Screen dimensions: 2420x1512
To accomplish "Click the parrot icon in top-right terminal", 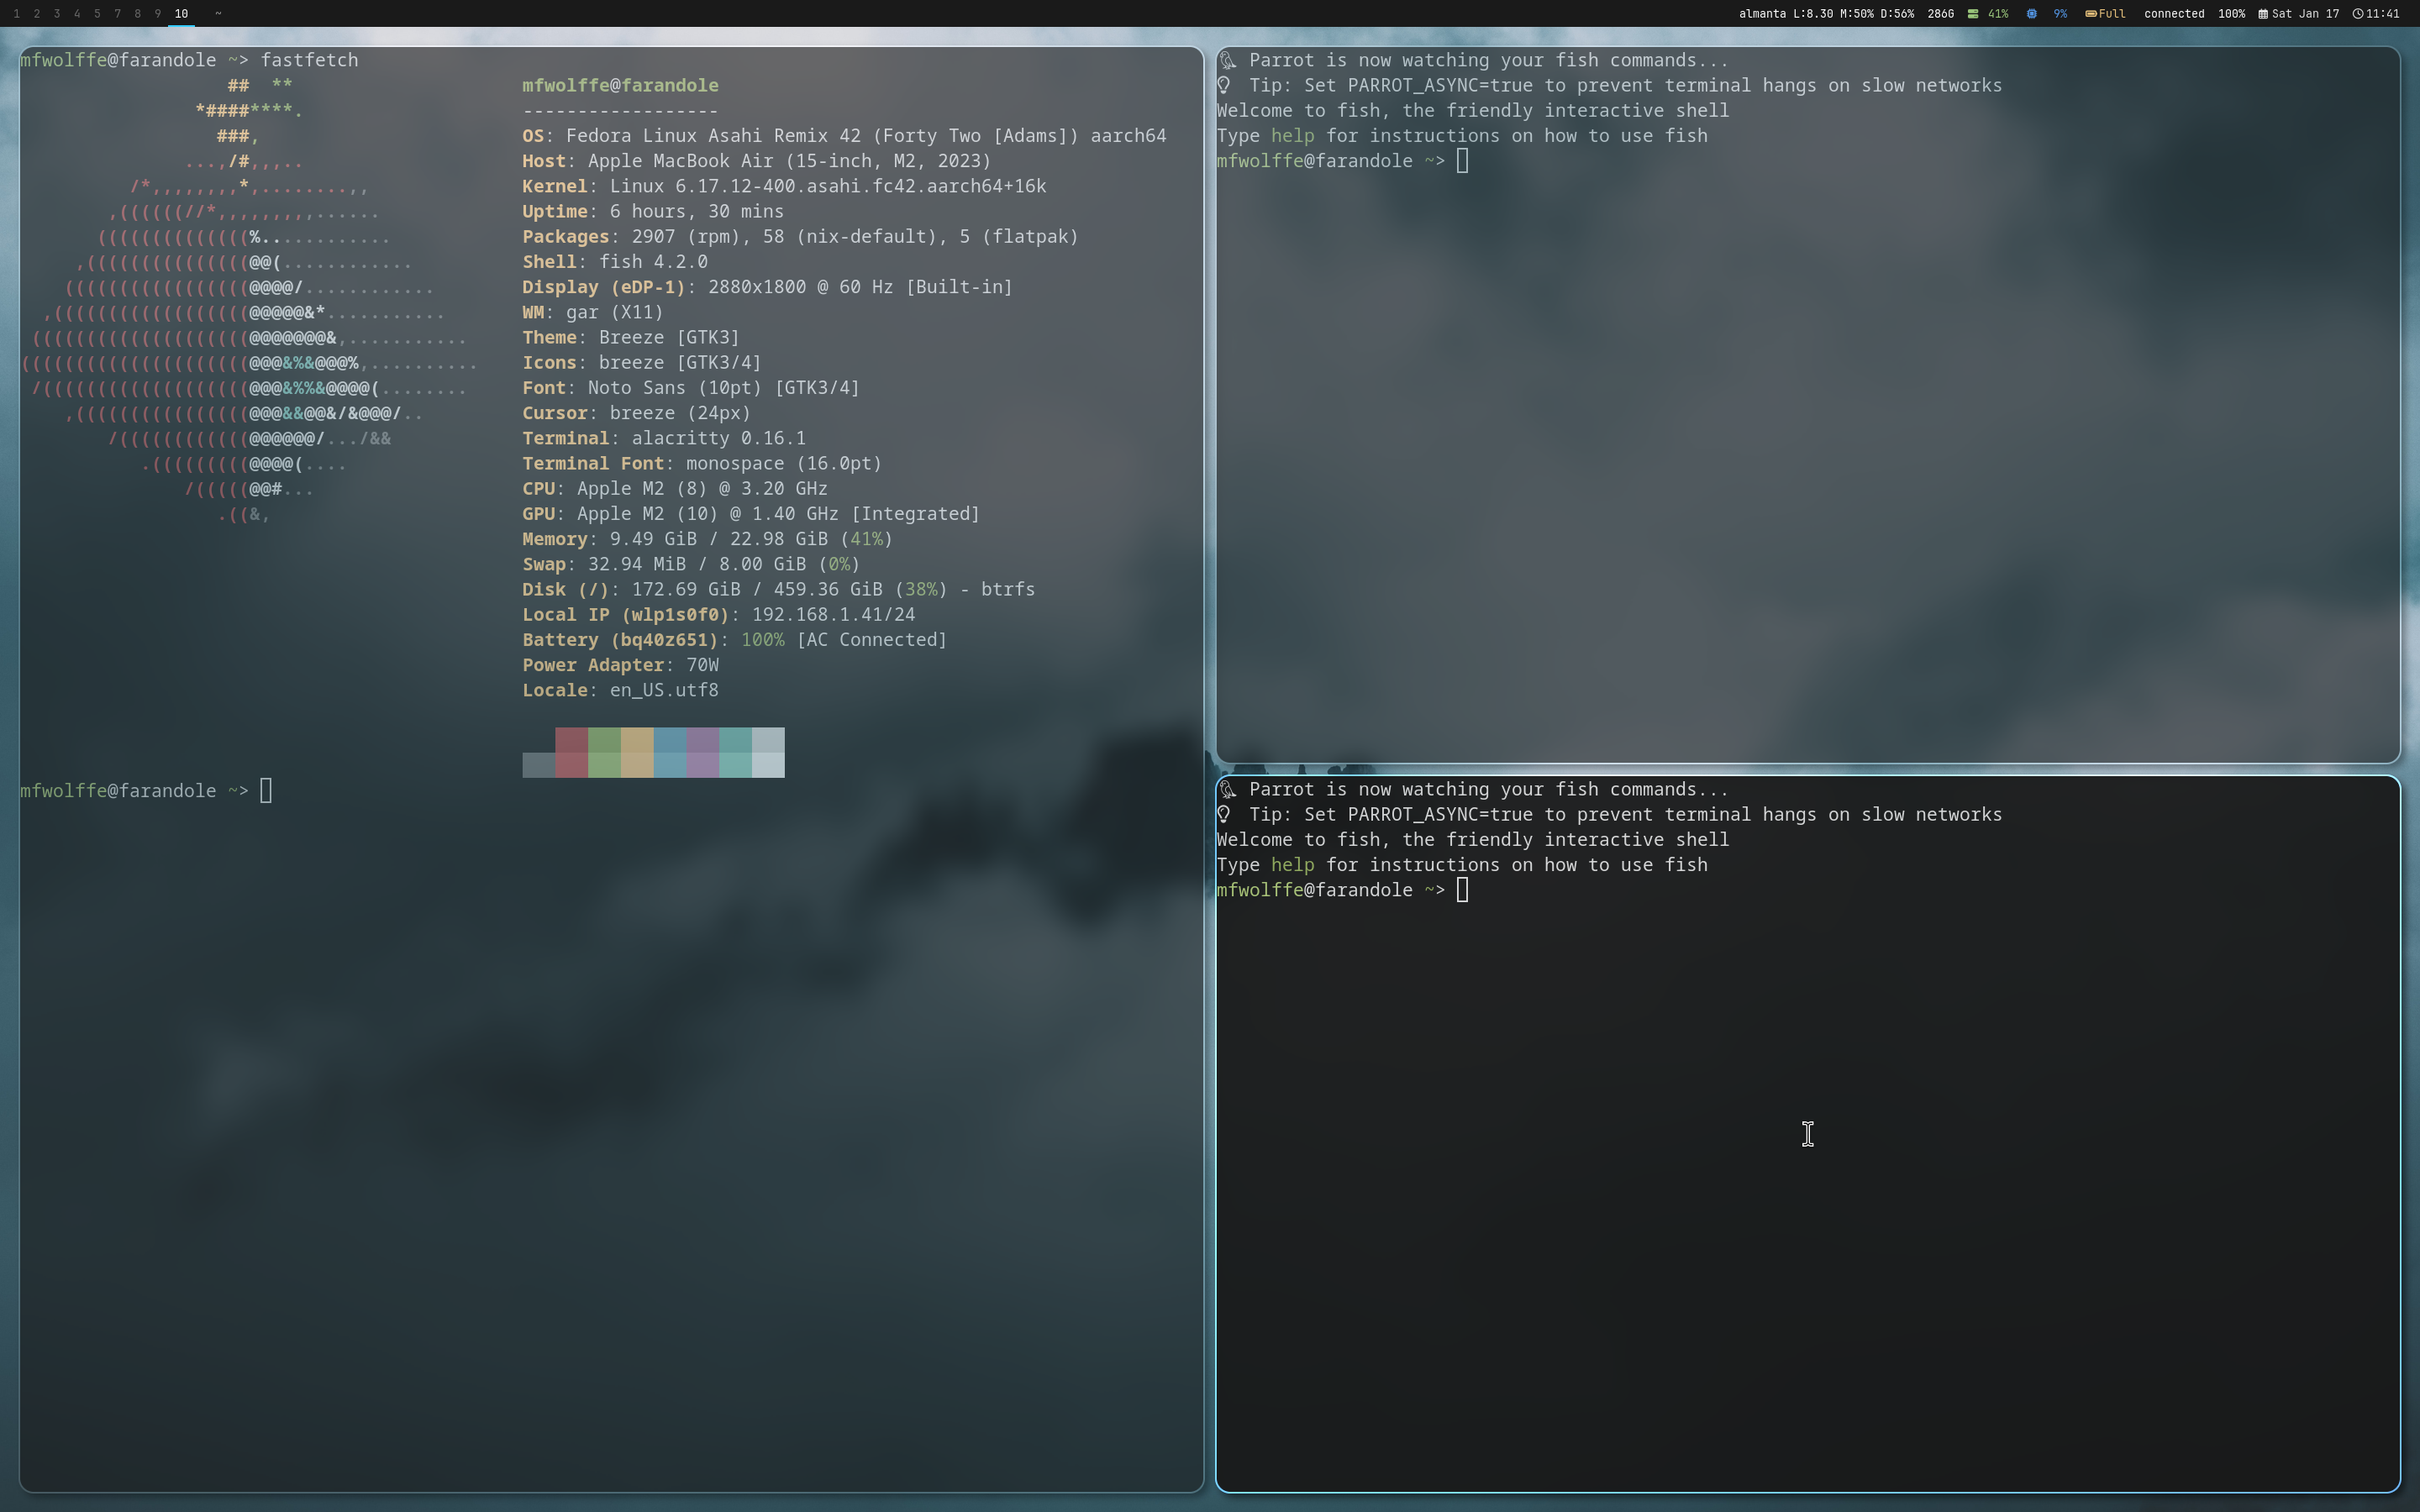I will click(x=1228, y=61).
